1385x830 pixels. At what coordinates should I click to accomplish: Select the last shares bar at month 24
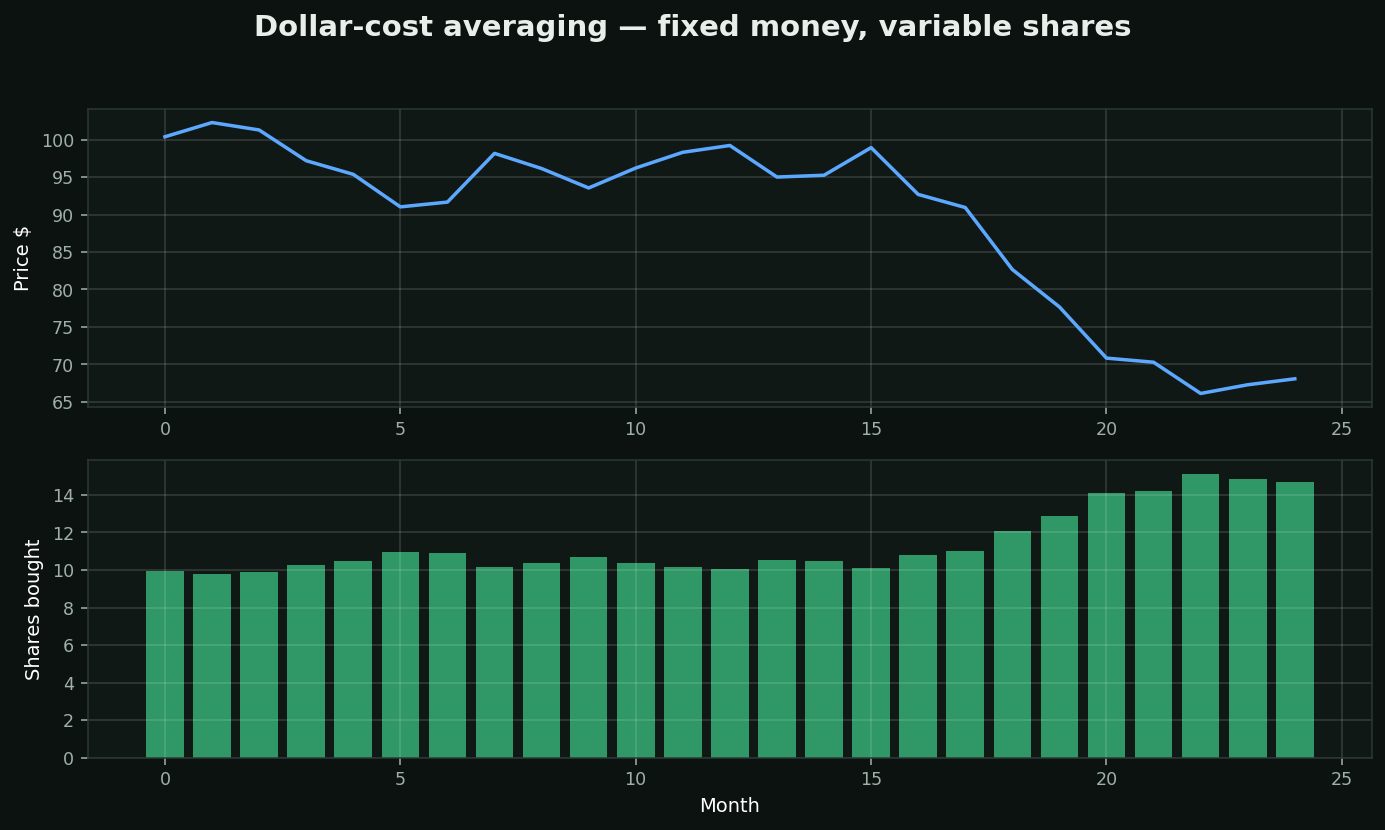1295,620
